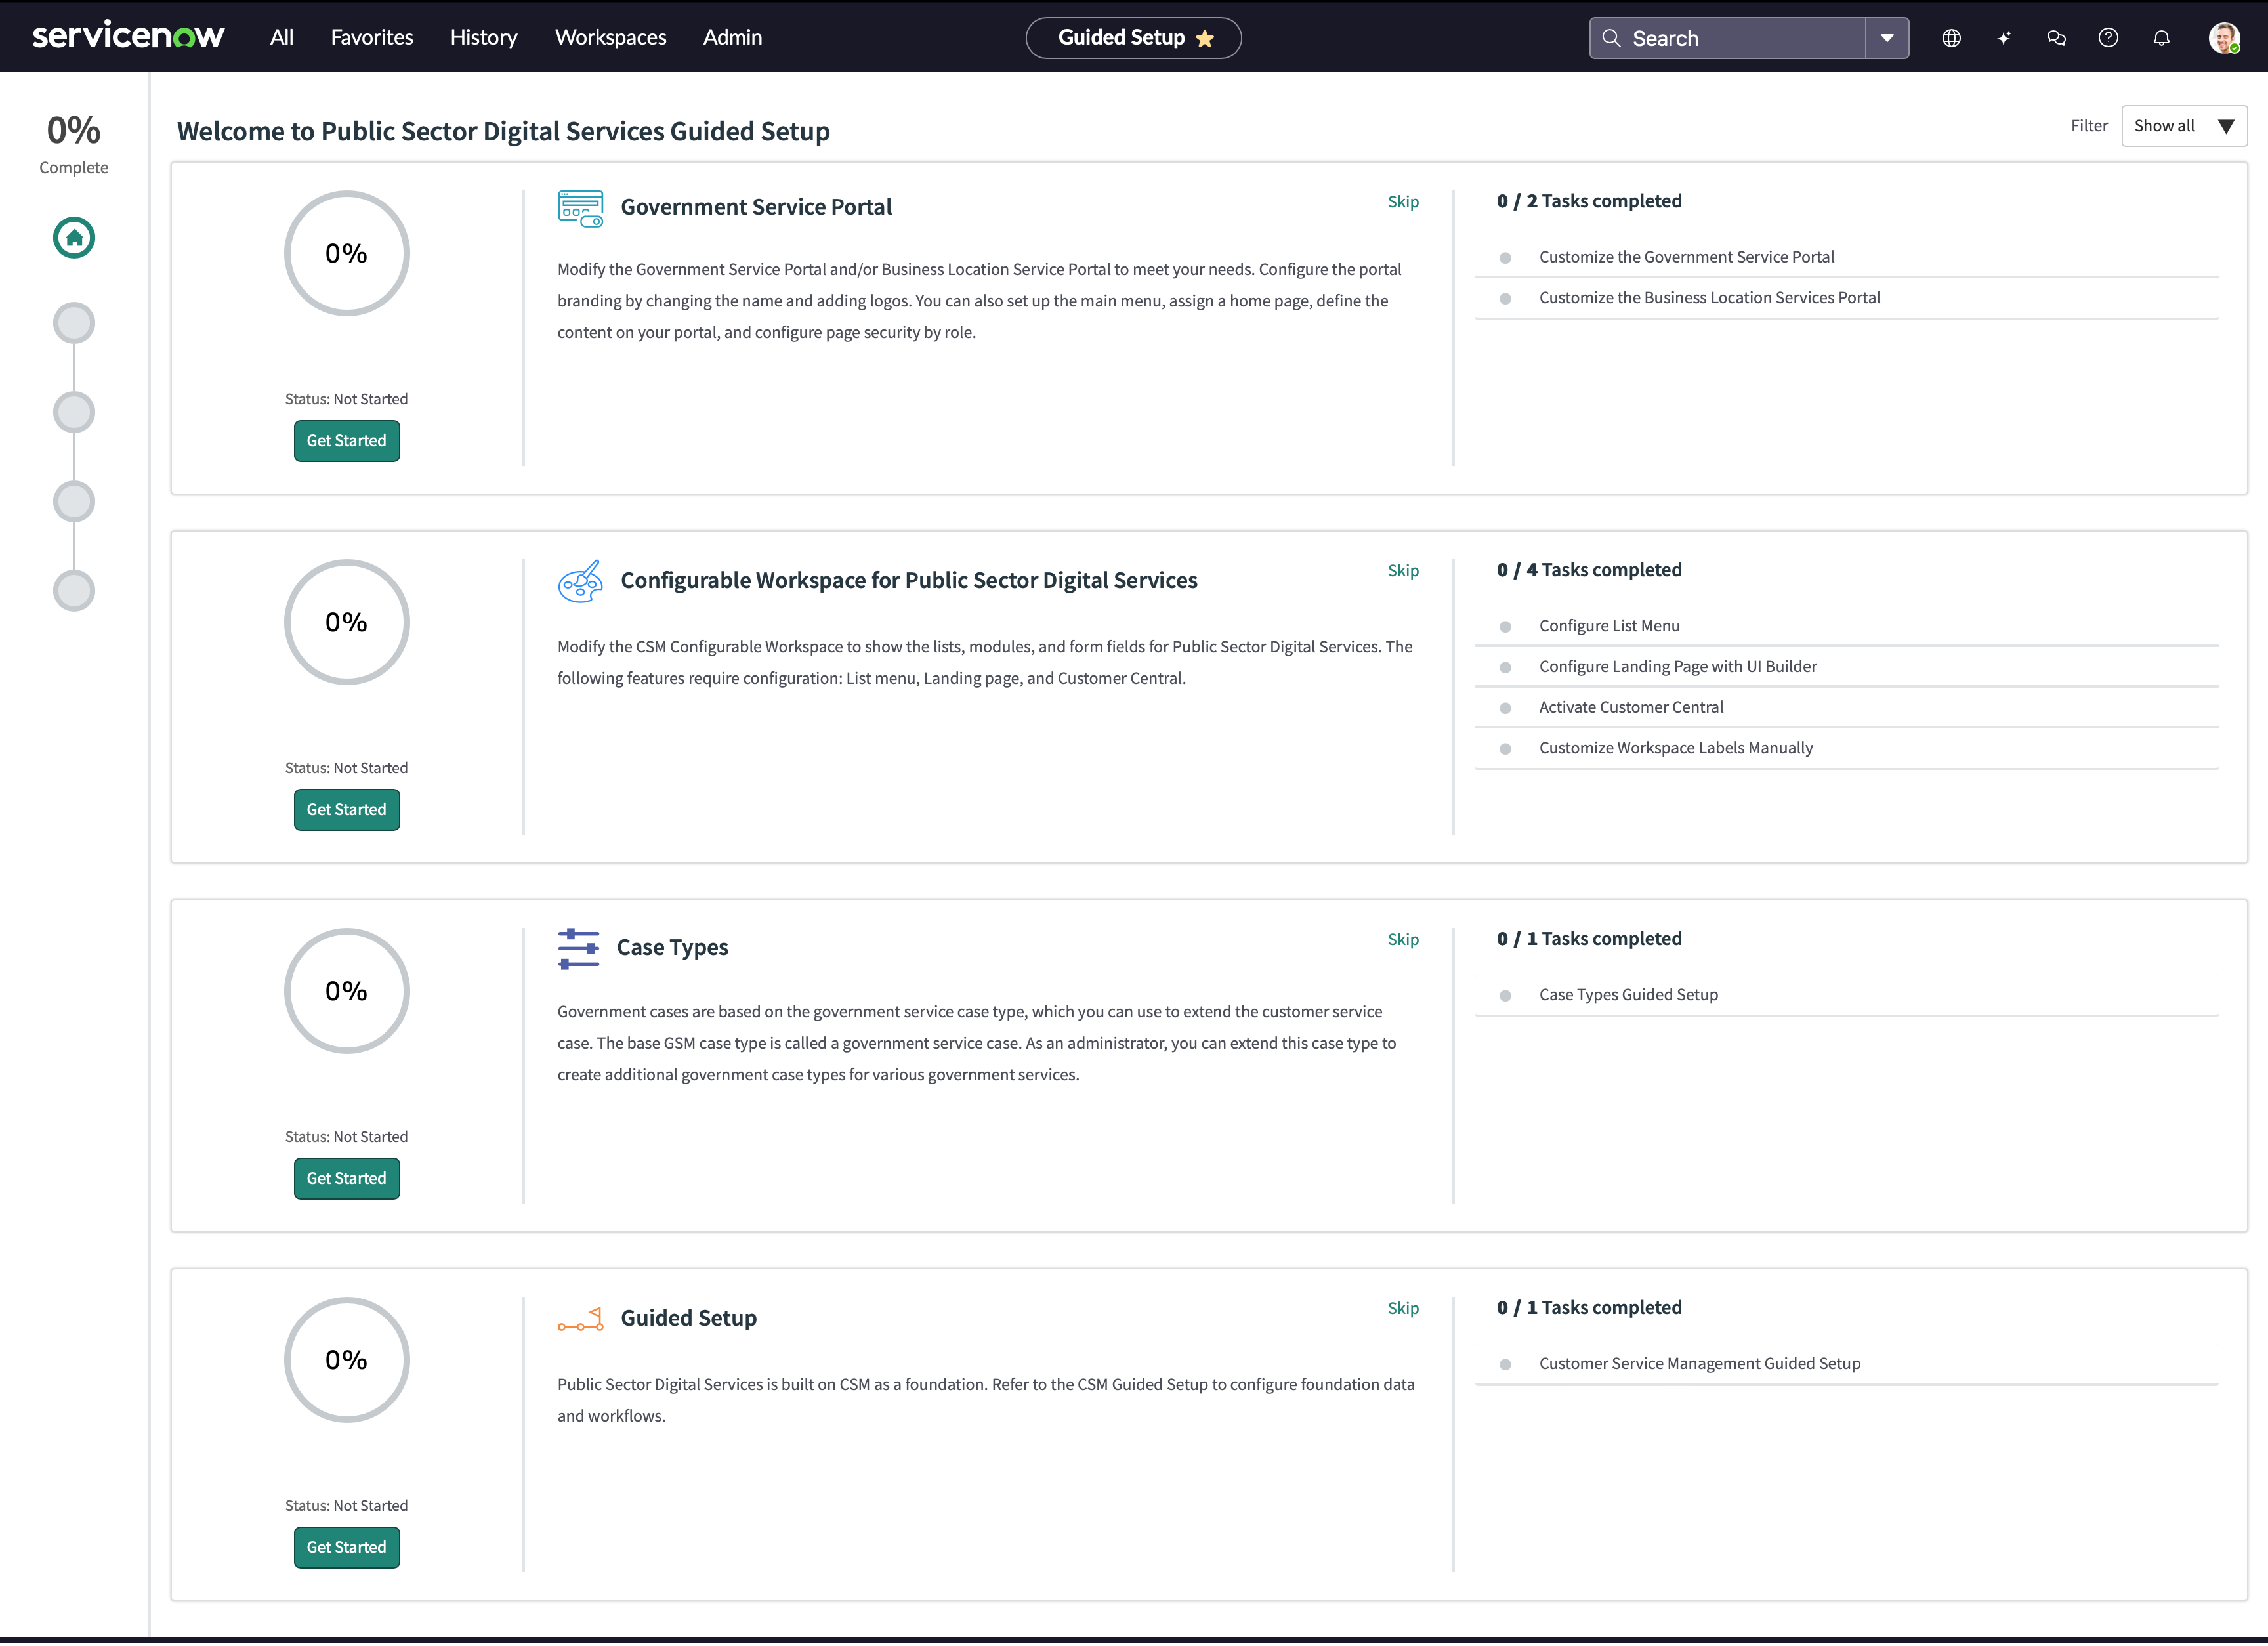Toggle the favorite star next to Guided Setup

coord(1206,39)
